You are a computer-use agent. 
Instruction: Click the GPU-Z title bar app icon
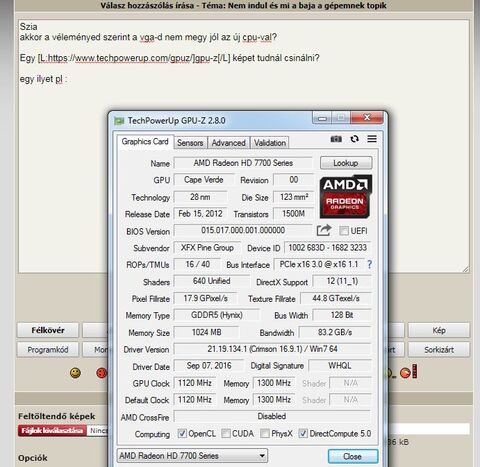(x=119, y=121)
